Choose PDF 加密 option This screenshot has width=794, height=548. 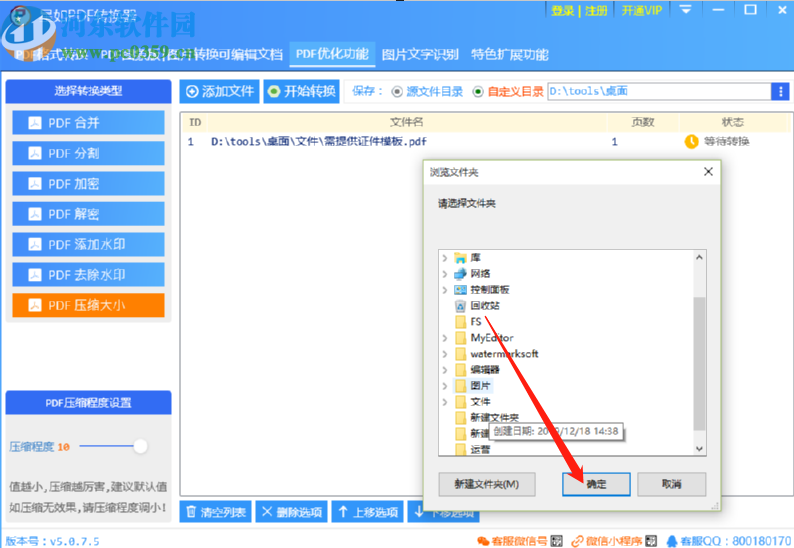point(89,183)
